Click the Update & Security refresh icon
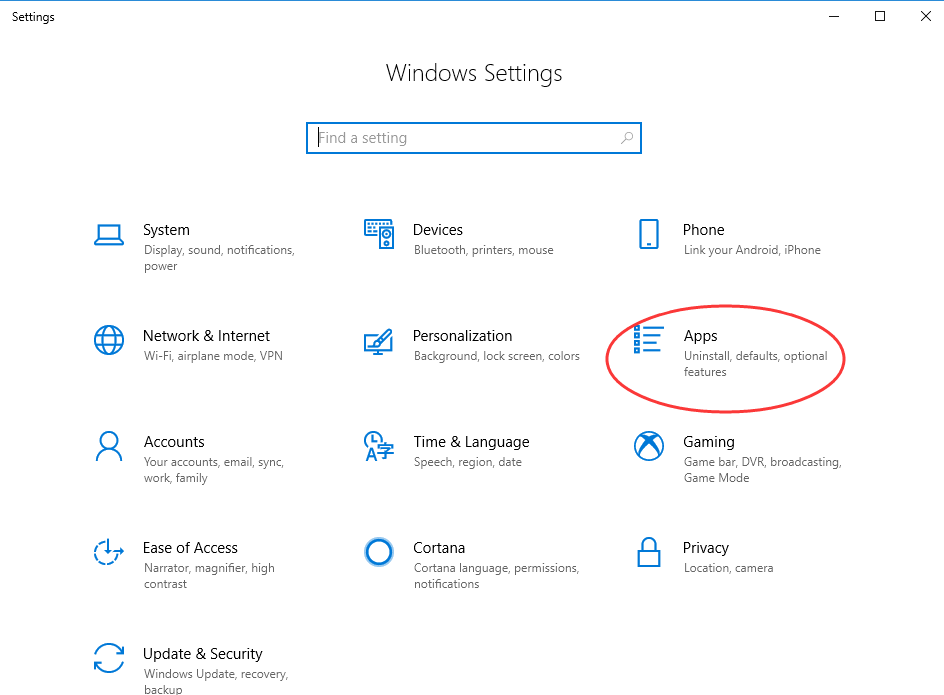The image size is (944, 695). 109,658
